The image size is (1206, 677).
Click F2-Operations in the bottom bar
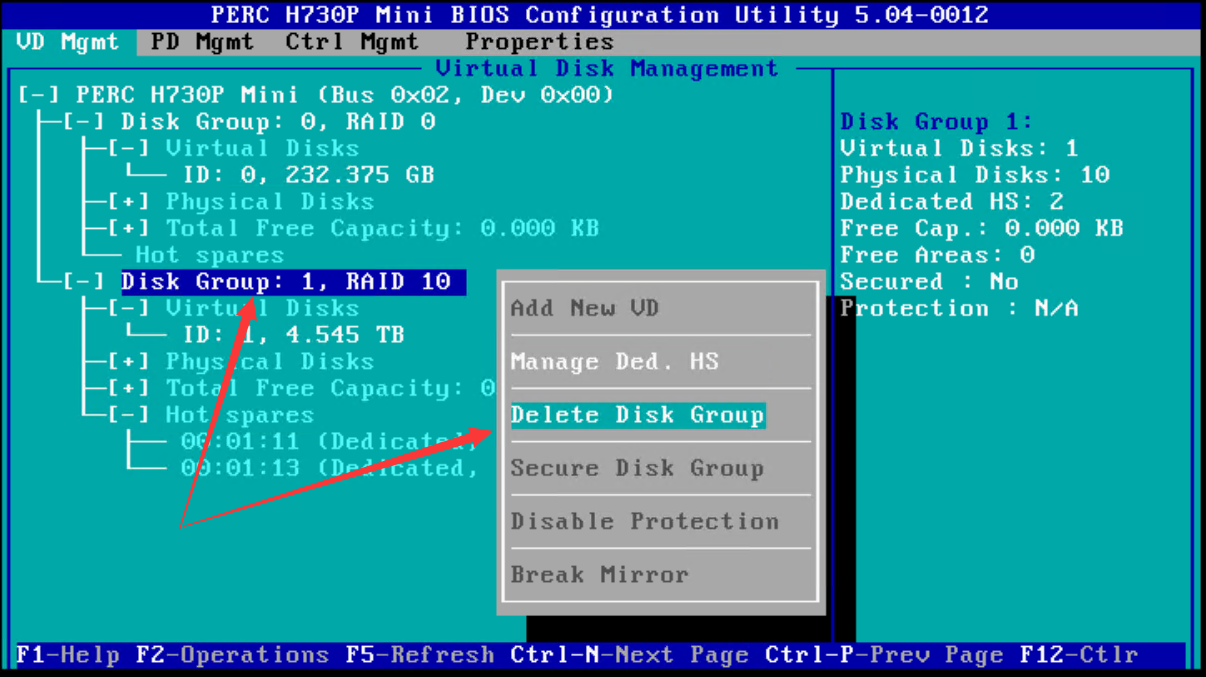tap(233, 655)
